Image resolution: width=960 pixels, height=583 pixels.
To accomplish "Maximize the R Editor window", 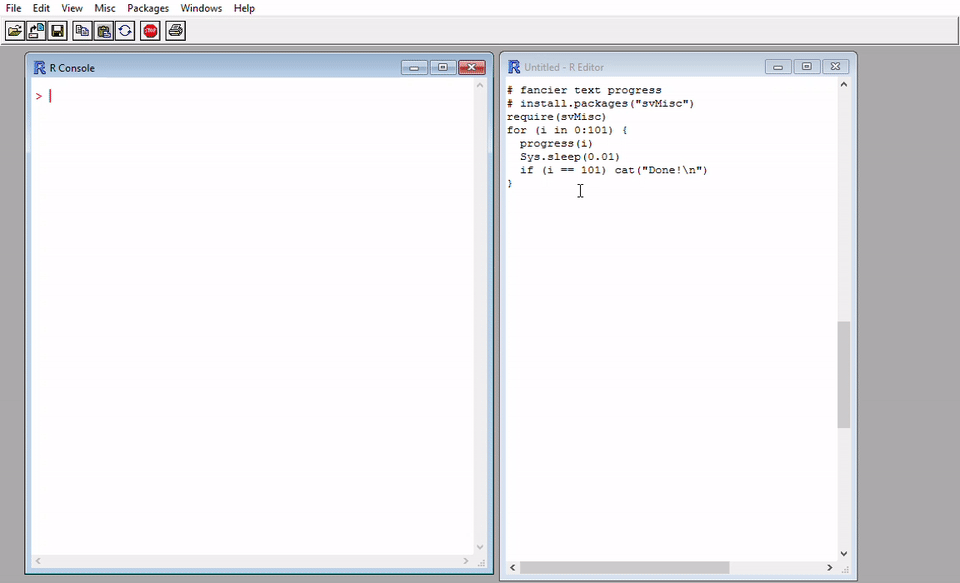I will [806, 67].
